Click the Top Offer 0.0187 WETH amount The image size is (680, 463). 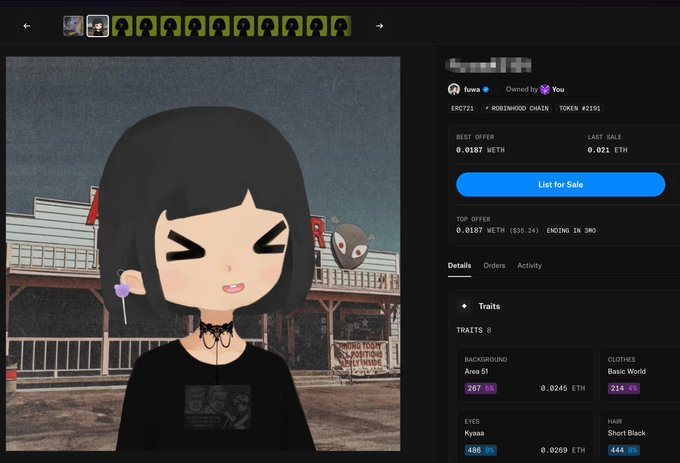481,230
